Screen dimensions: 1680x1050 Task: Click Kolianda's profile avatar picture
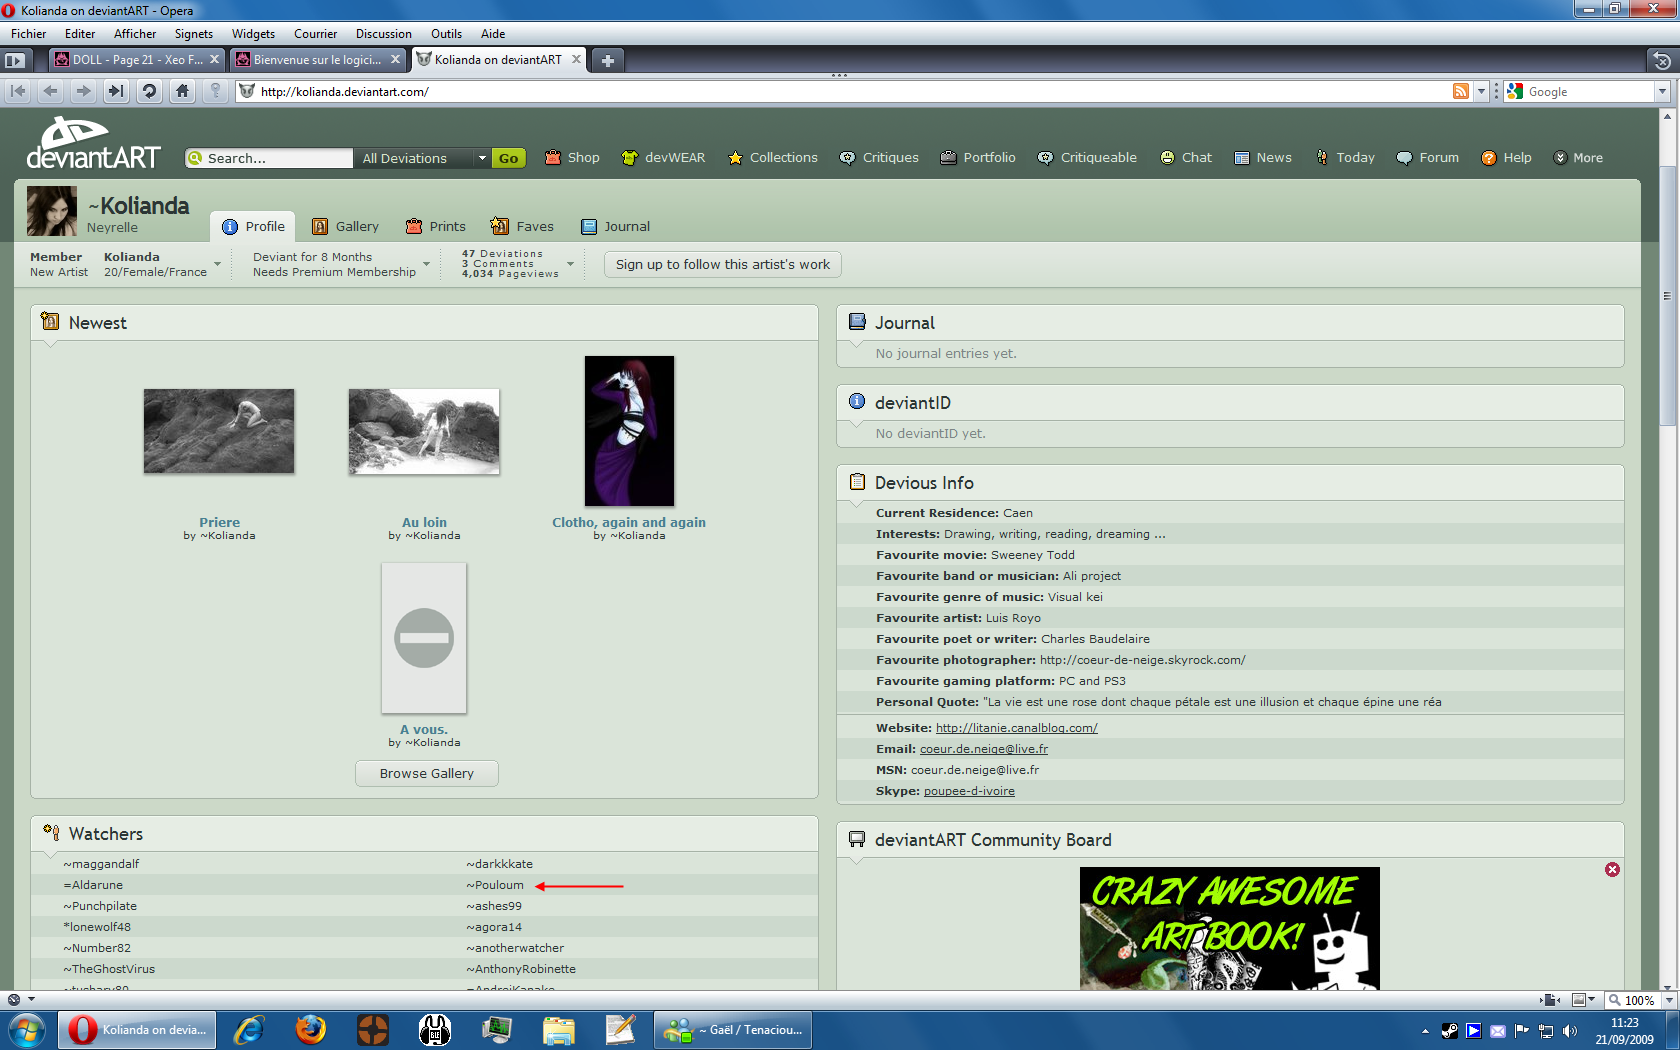[51, 211]
